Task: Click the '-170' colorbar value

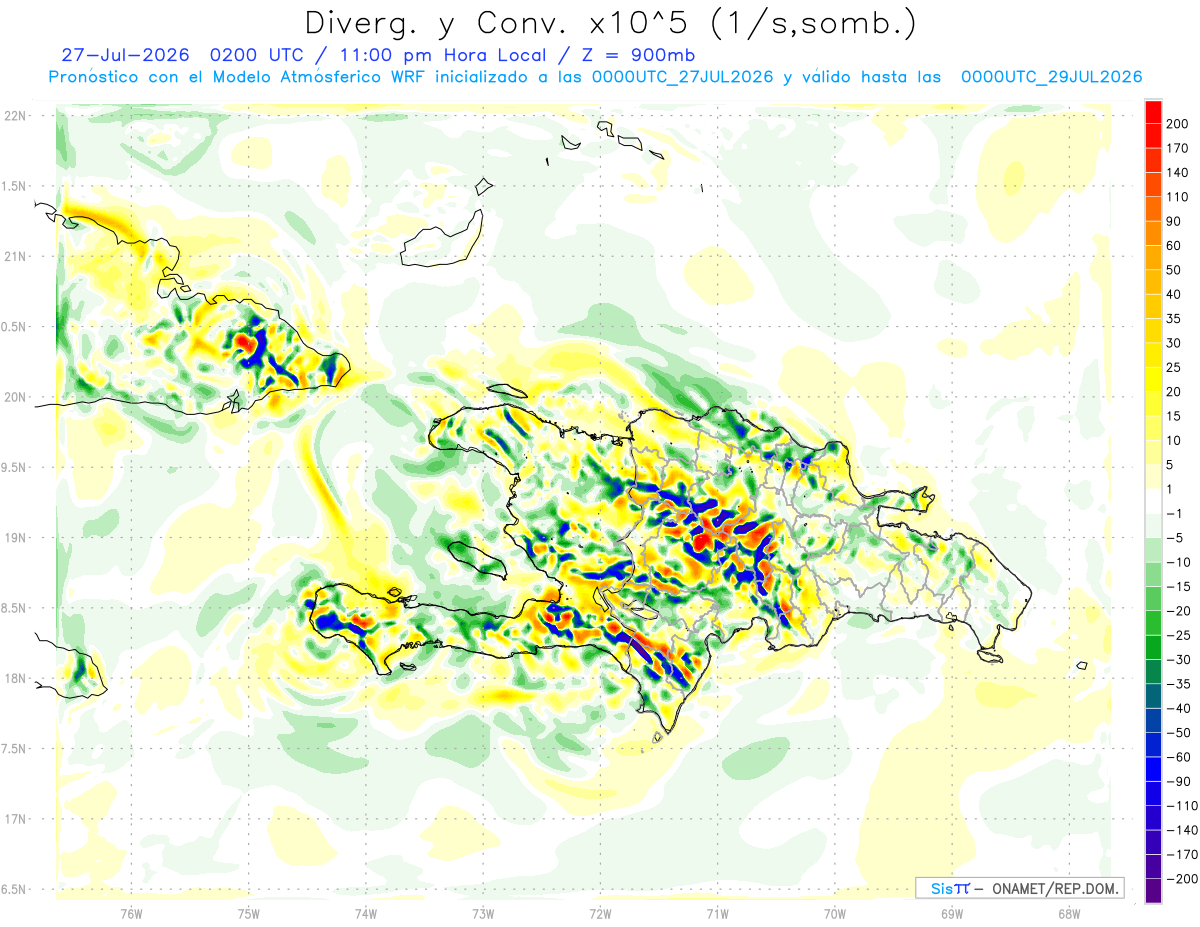Action: [1181, 854]
